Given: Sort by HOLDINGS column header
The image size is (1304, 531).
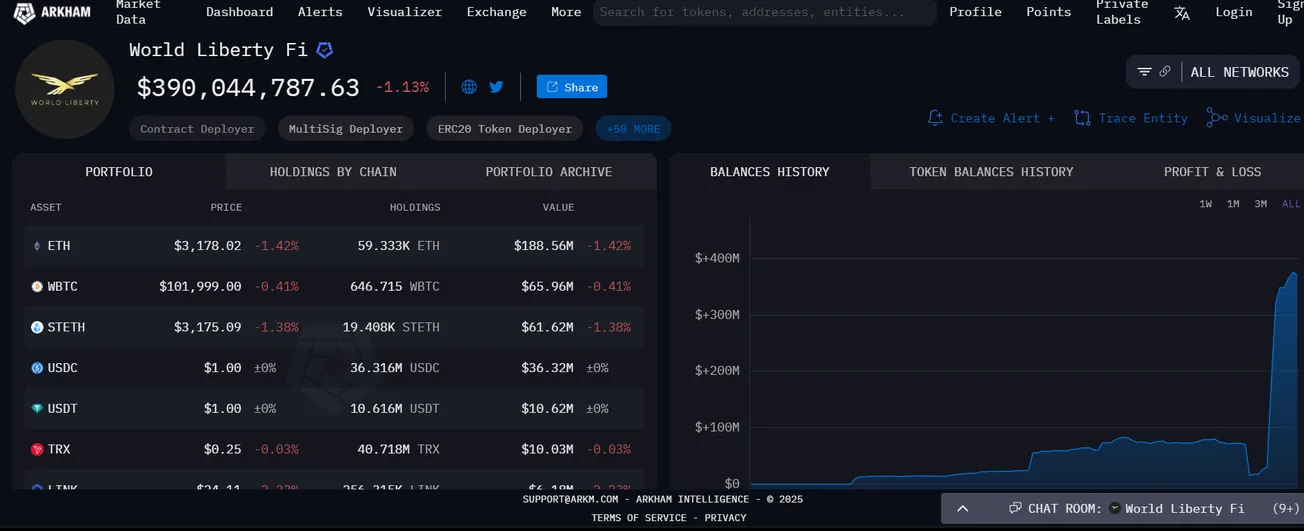Looking at the screenshot, I should 415,208.
